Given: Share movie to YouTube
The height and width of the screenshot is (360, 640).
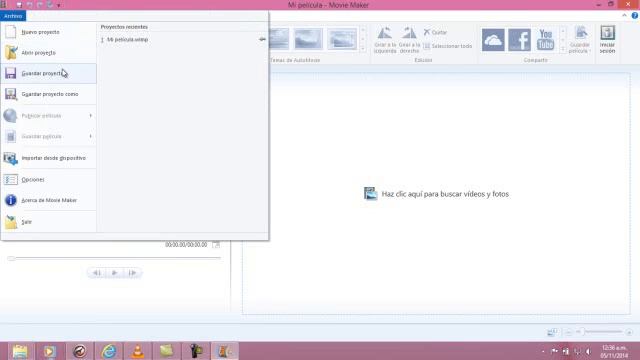Looking at the screenshot, I should pyautogui.click(x=545, y=40).
